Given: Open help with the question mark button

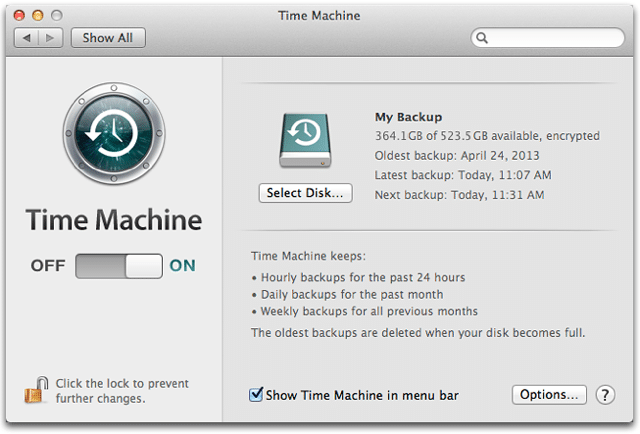Looking at the screenshot, I should pyautogui.click(x=605, y=395).
